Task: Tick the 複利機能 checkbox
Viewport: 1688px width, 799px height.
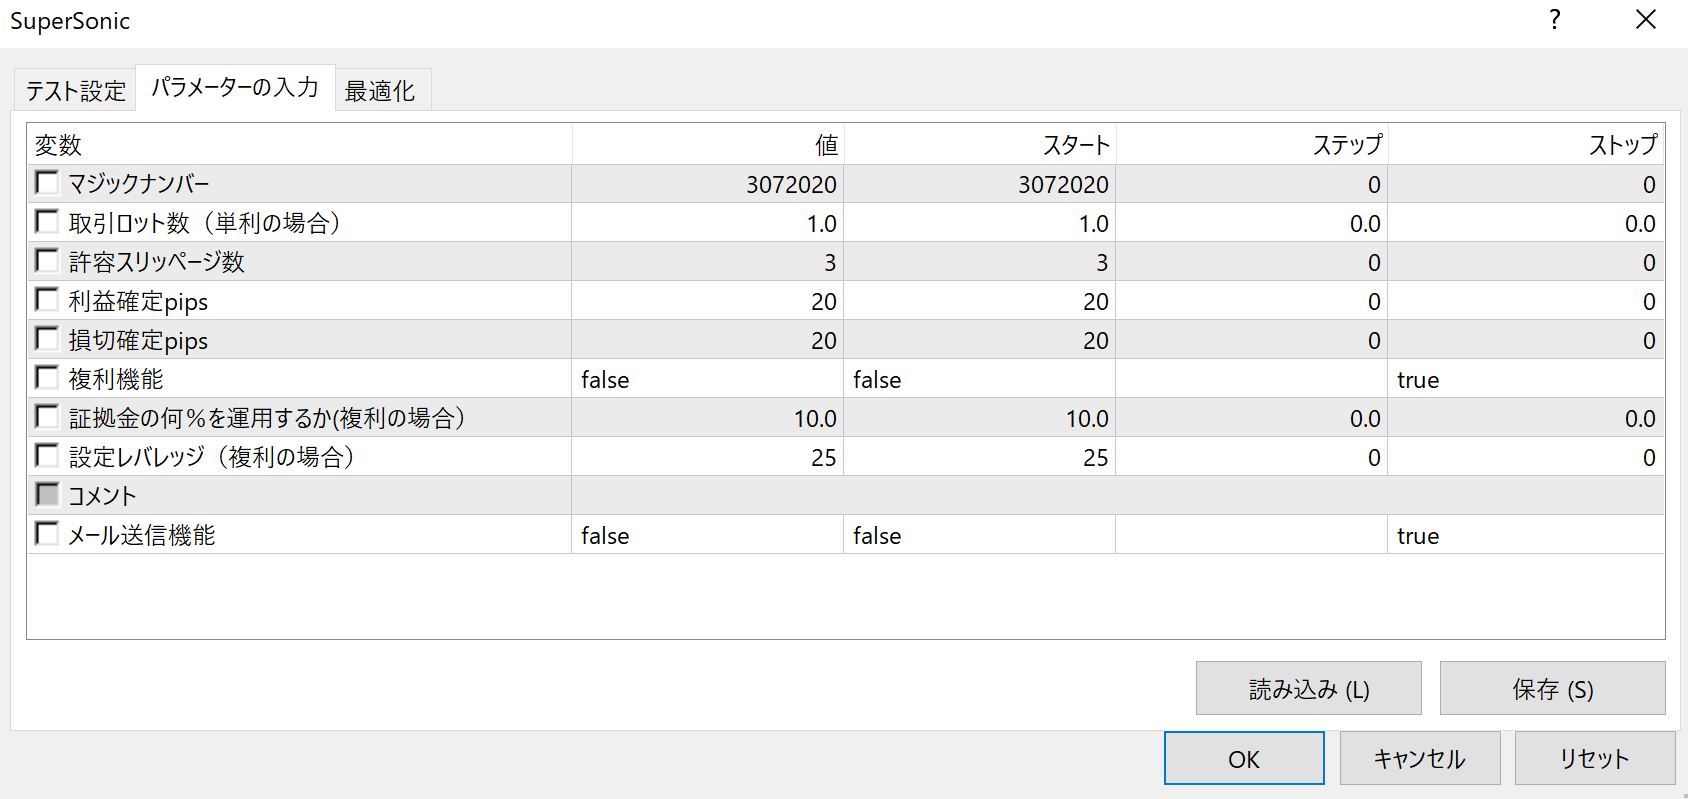Action: click(x=47, y=378)
